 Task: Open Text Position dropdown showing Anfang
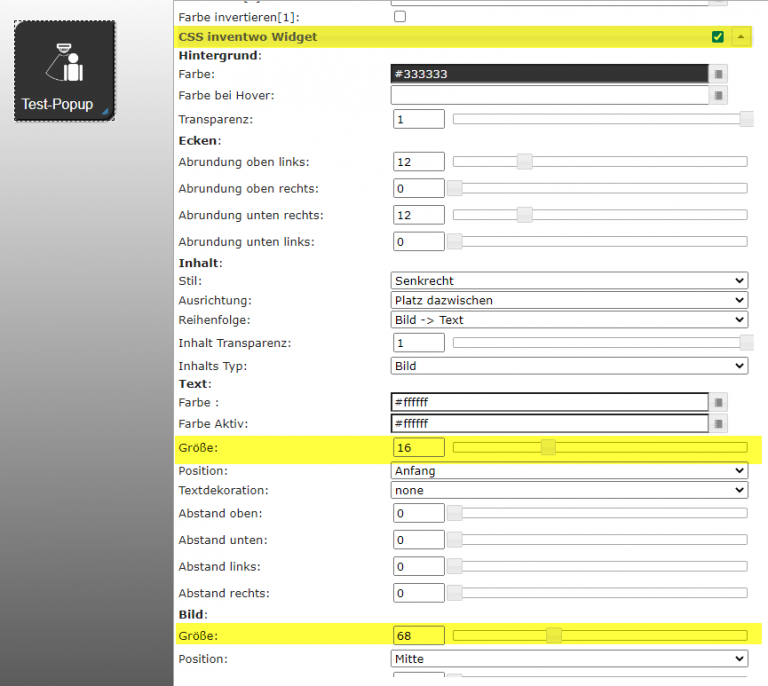[x=568, y=470]
